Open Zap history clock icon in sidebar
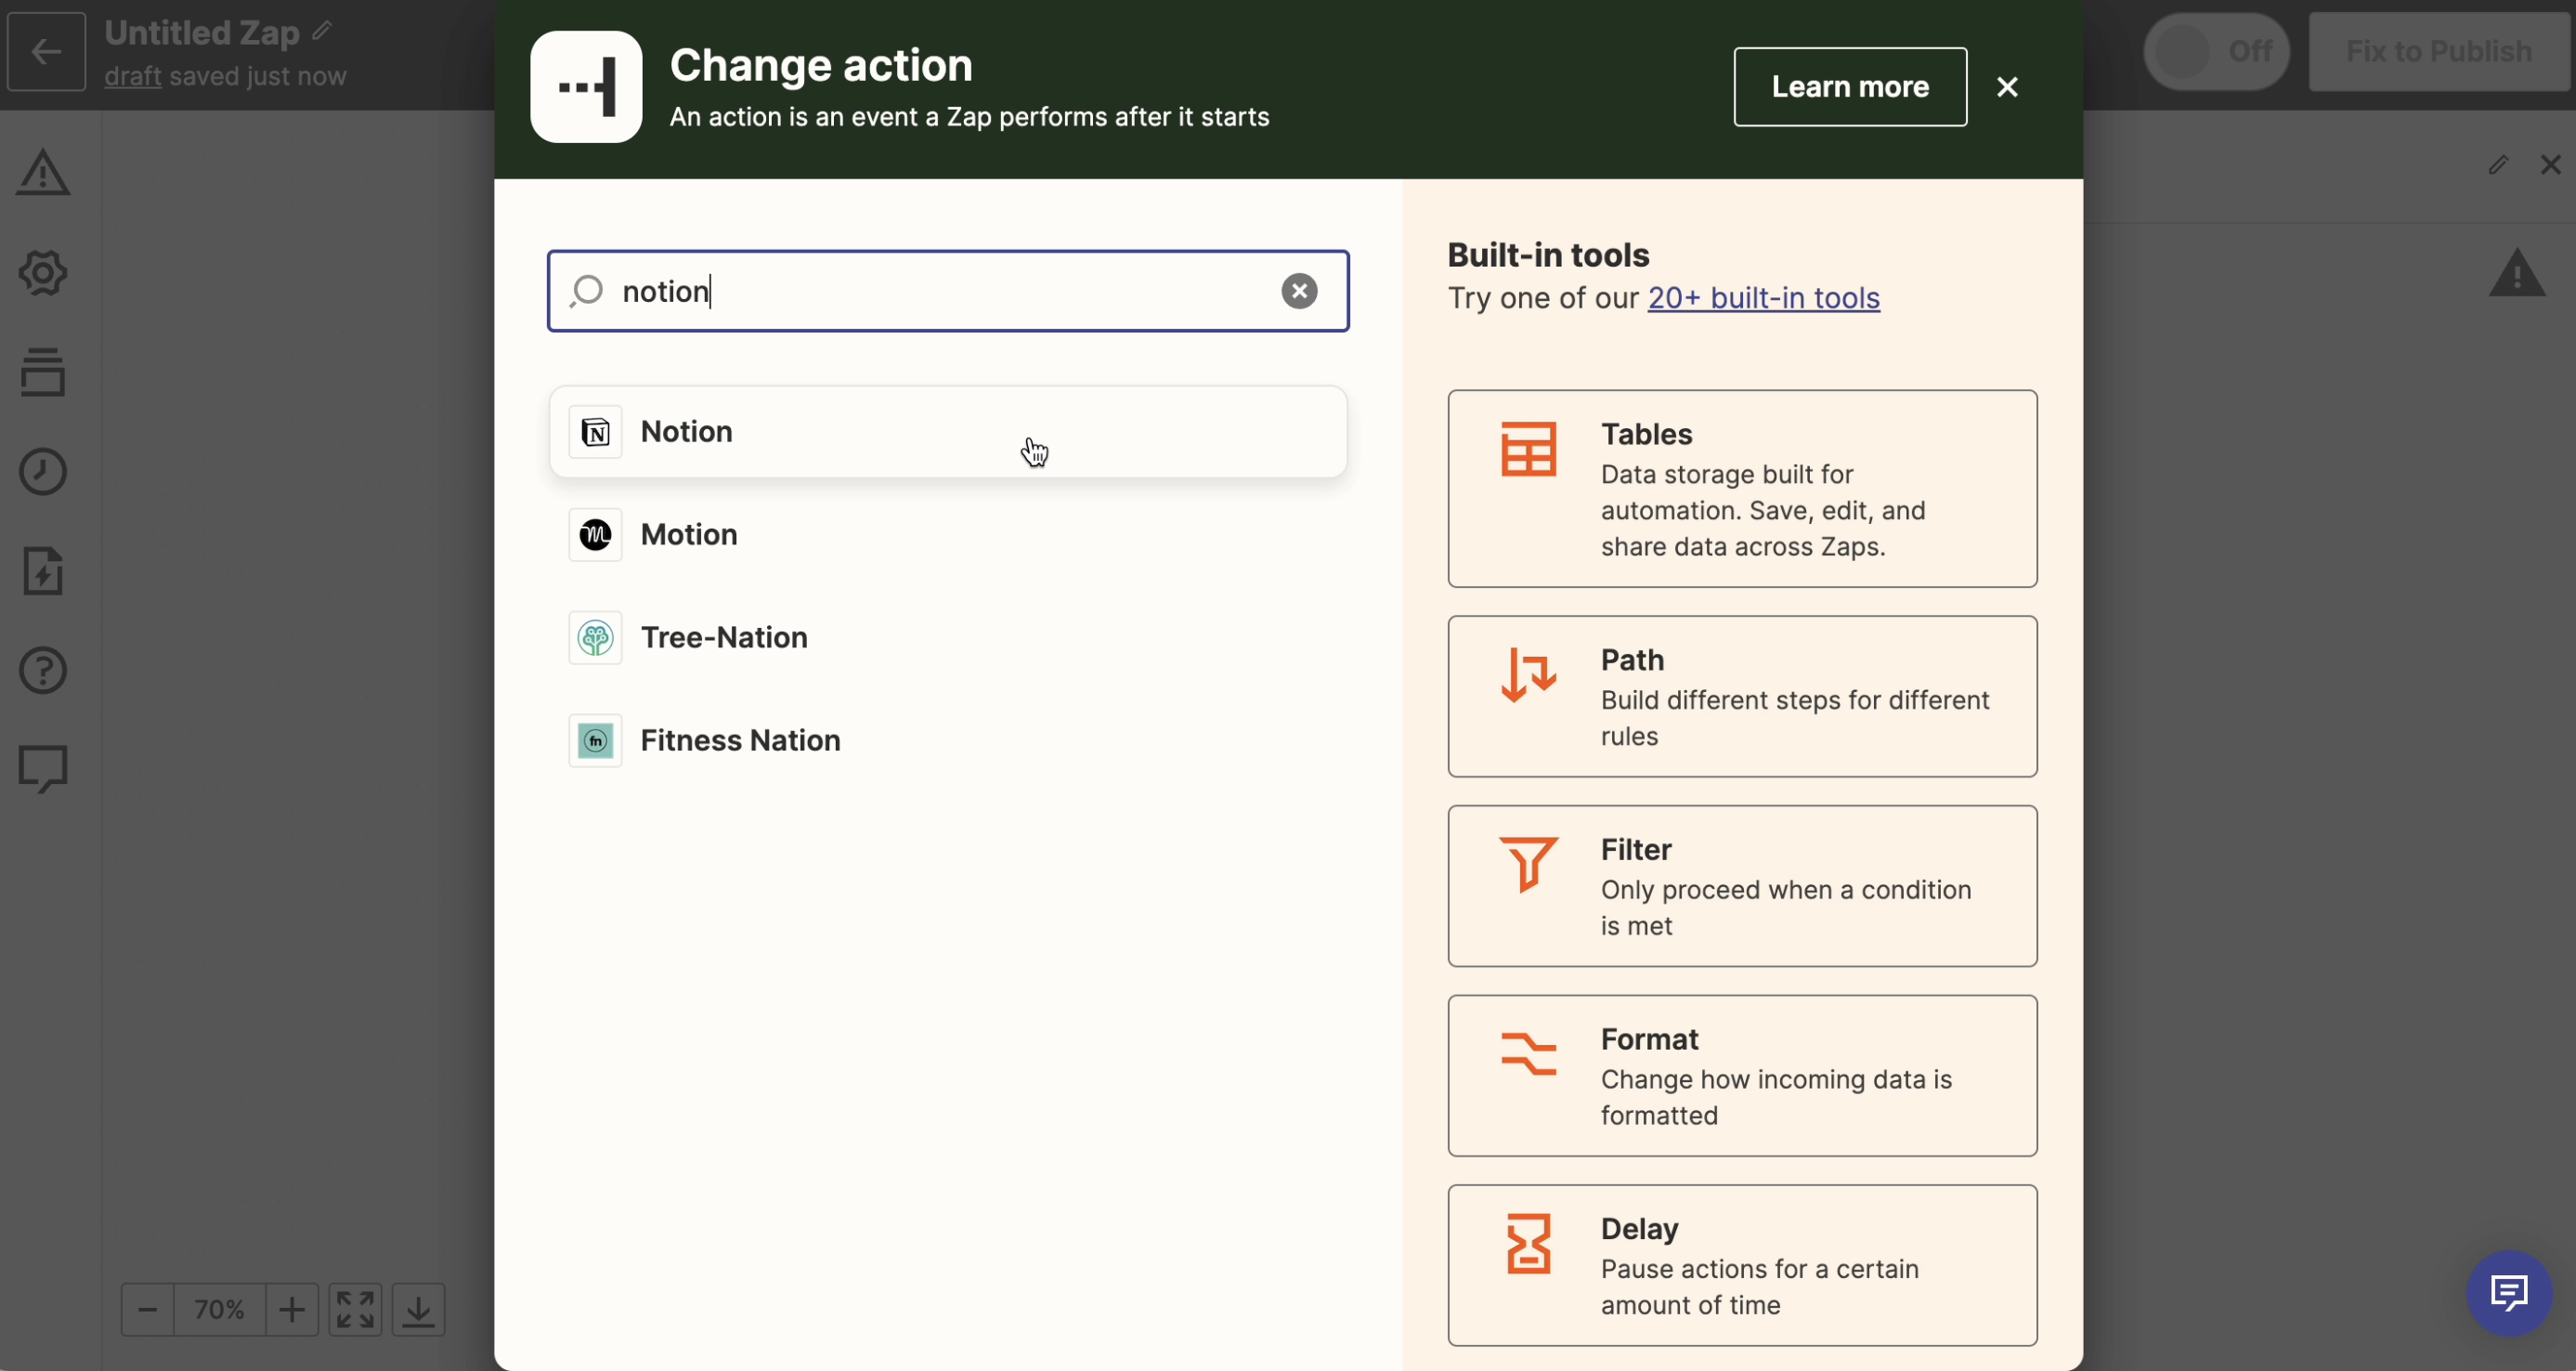The height and width of the screenshot is (1371, 2576). pos(43,472)
